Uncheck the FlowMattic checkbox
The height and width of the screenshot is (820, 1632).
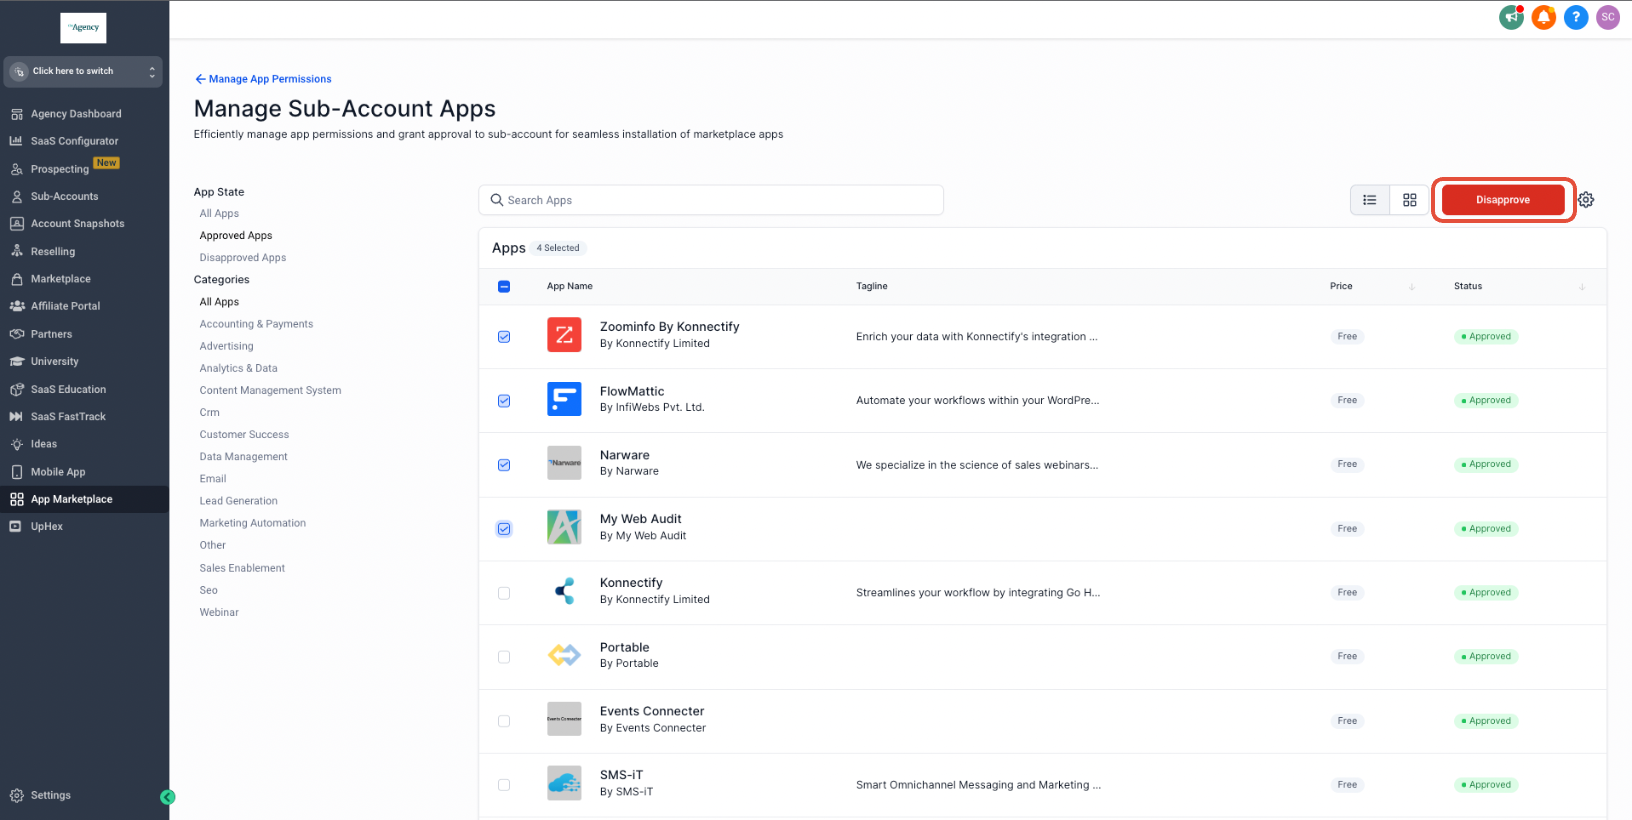pyautogui.click(x=504, y=401)
